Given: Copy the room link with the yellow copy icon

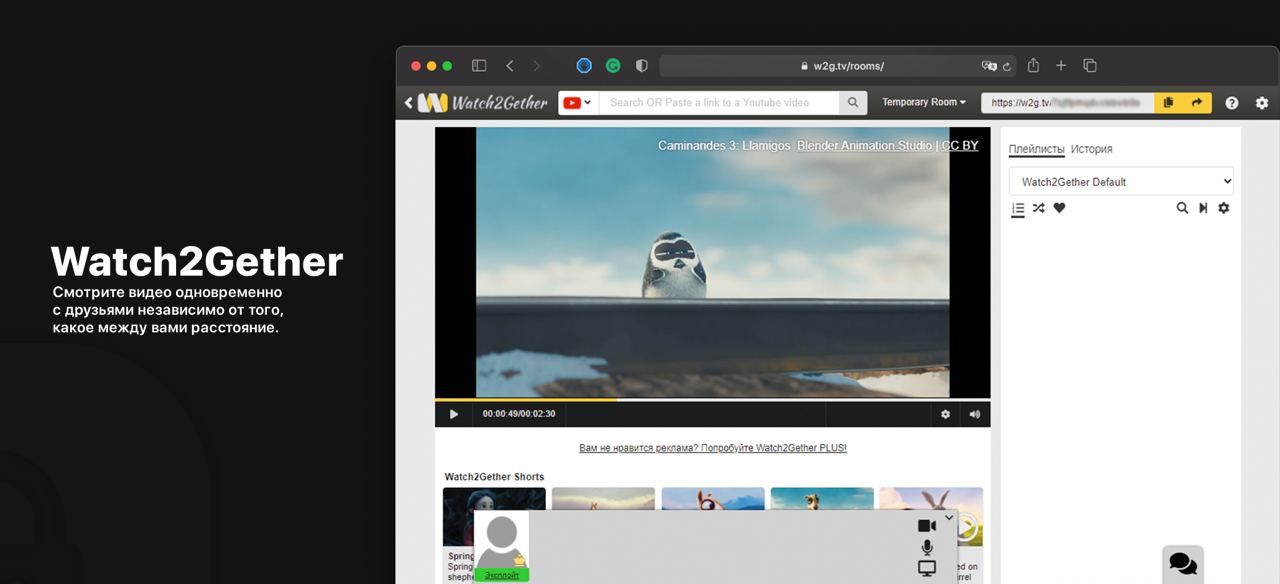Looking at the screenshot, I should pos(1168,102).
